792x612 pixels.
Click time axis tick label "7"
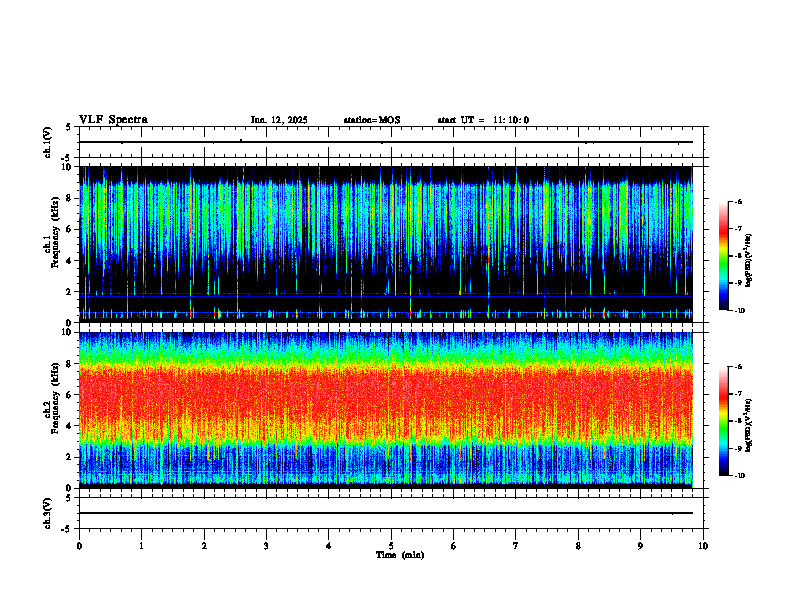(516, 546)
